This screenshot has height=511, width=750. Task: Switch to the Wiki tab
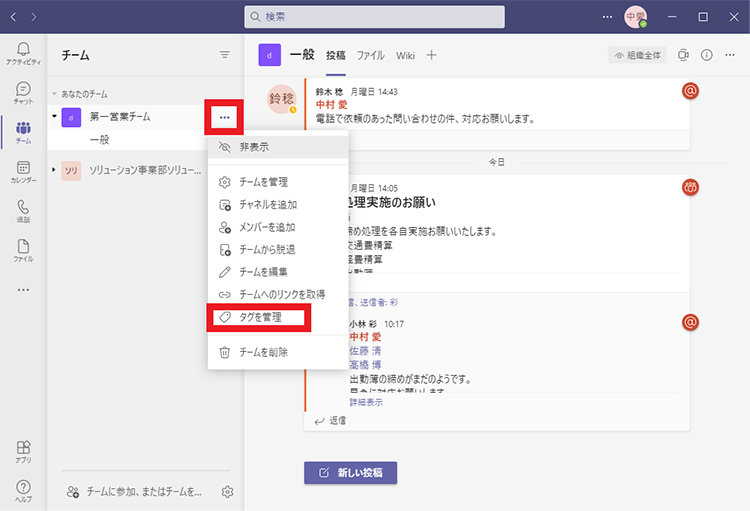click(405, 56)
